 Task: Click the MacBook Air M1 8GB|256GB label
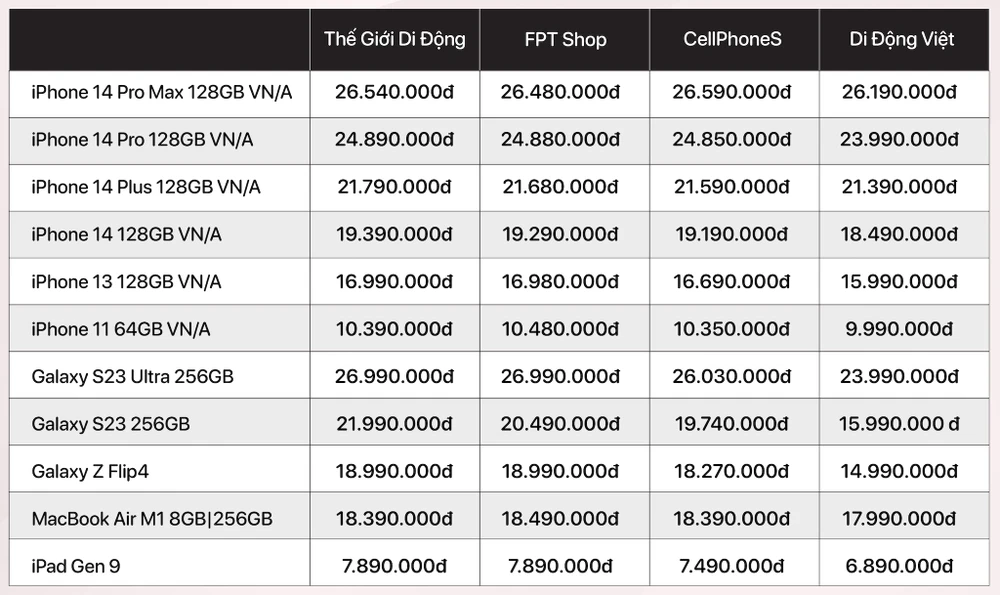152,519
